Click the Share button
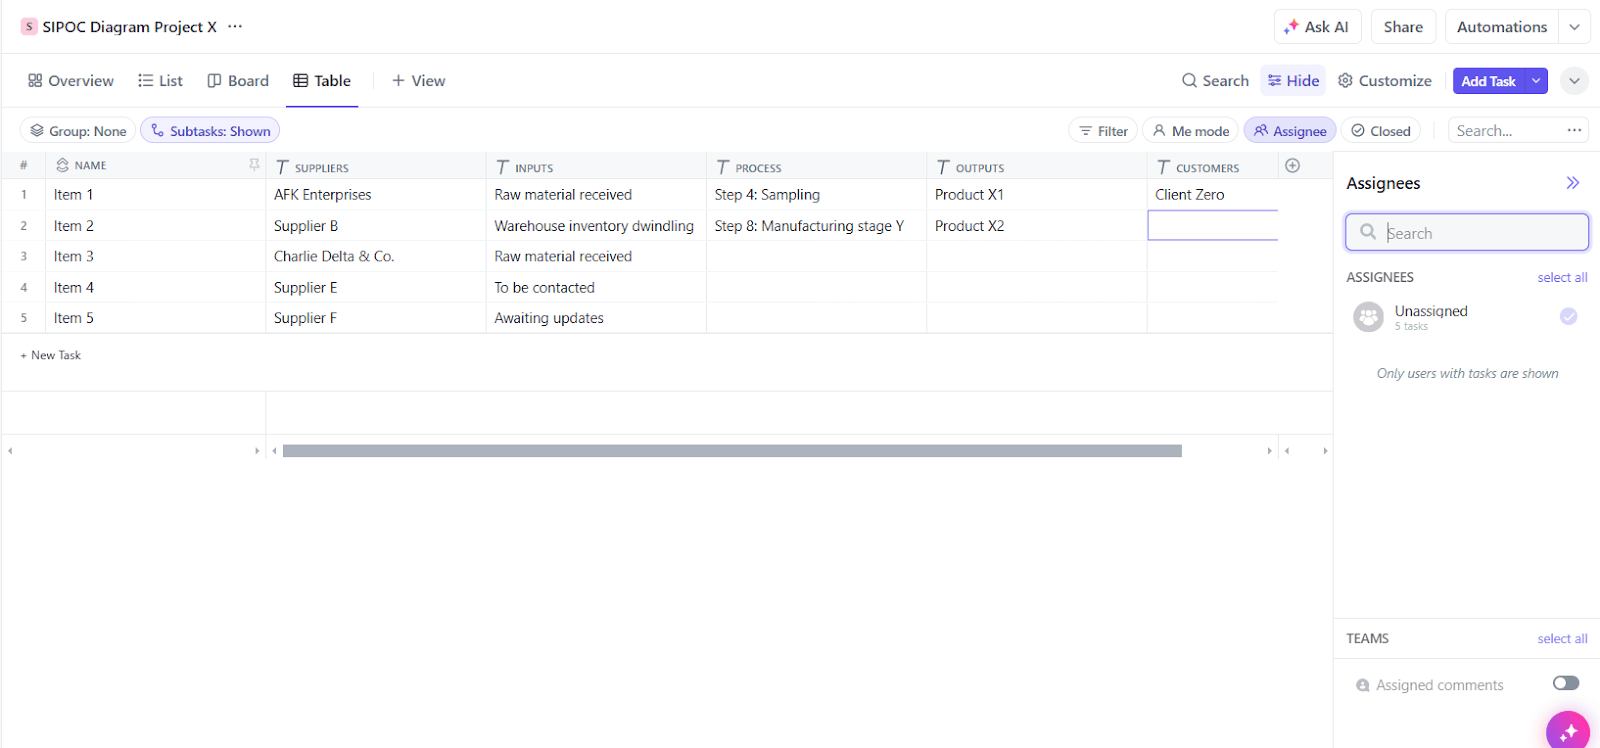This screenshot has width=1600, height=748. [1403, 27]
